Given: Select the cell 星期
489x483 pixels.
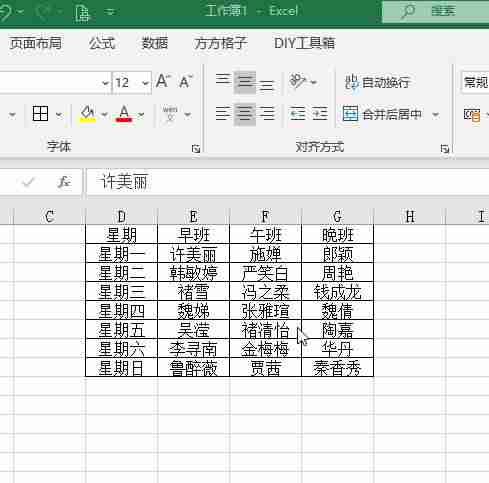Looking at the screenshot, I should pos(122,235).
